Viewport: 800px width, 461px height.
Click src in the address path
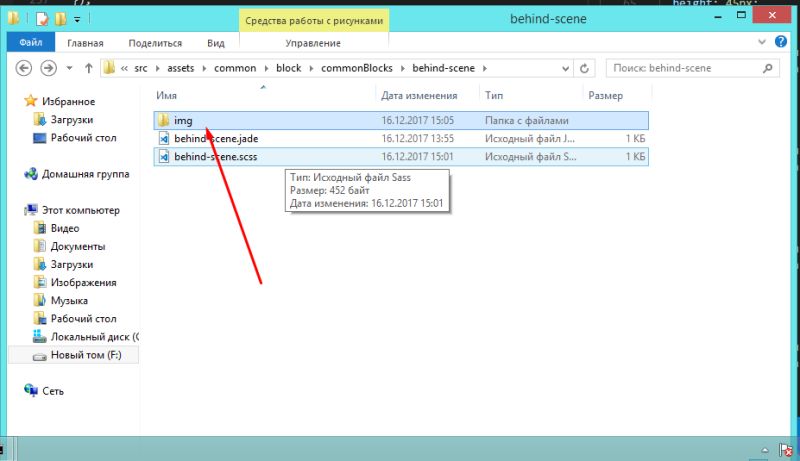[x=141, y=68]
